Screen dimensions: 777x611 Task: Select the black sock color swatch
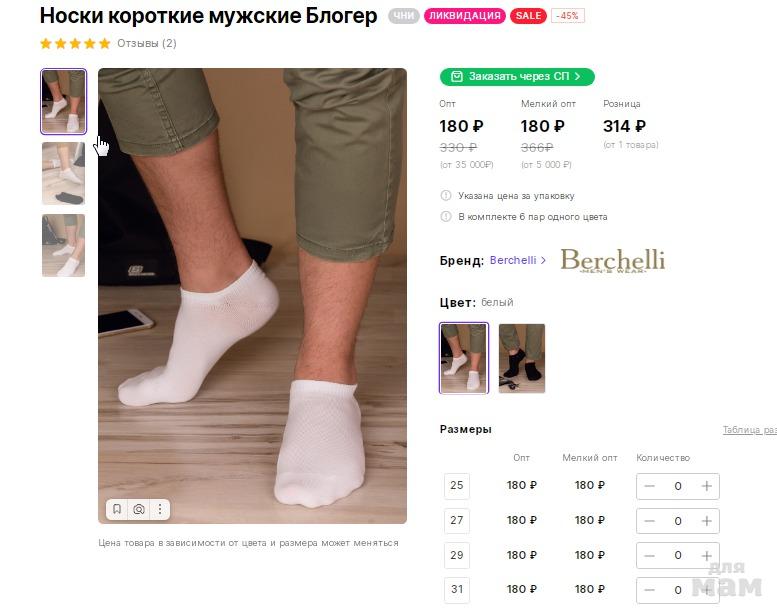(521, 358)
